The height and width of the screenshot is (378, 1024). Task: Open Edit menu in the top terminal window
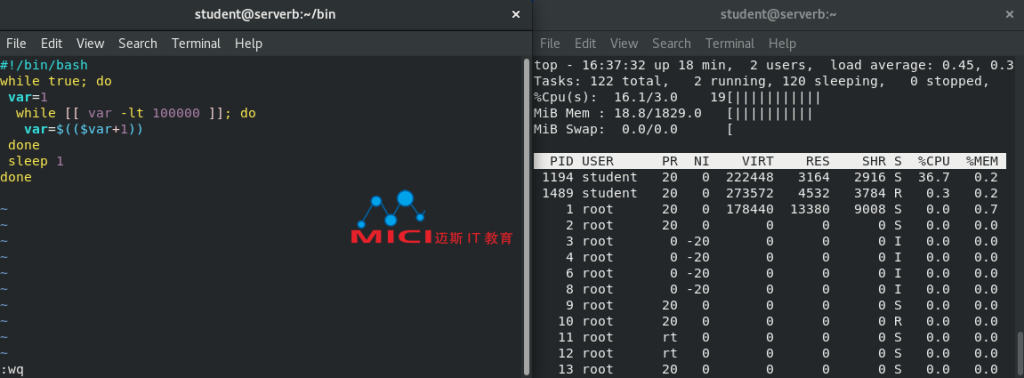point(585,44)
